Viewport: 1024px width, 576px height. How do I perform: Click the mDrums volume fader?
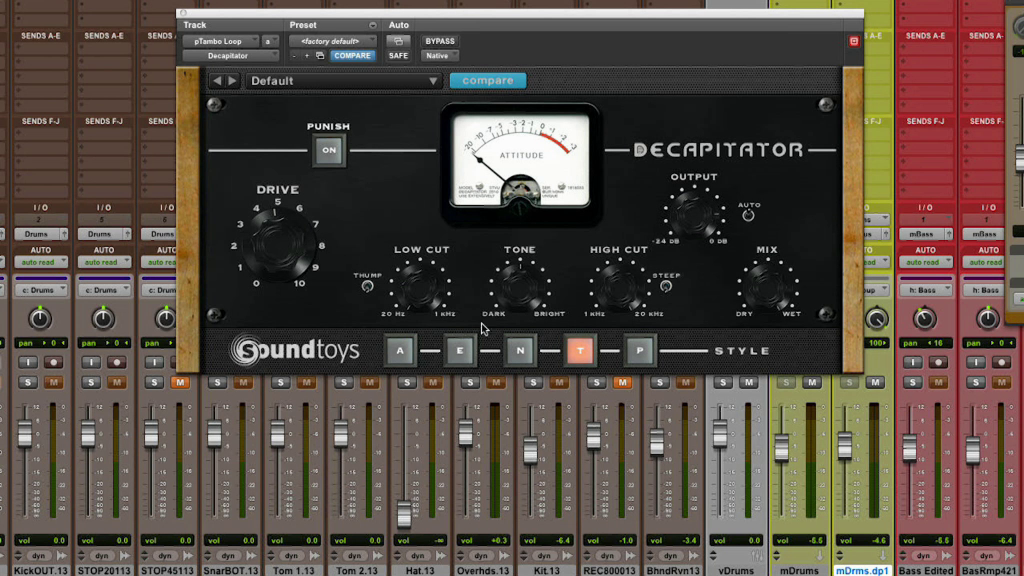point(782,448)
